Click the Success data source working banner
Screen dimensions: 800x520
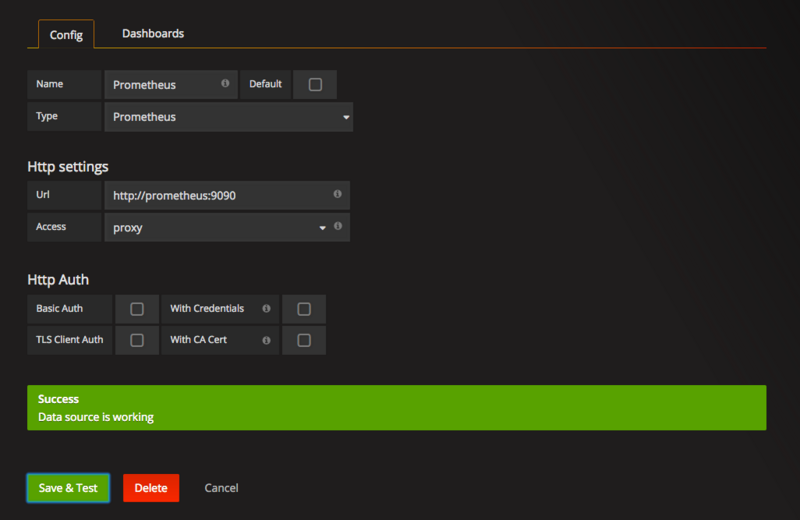click(x=396, y=408)
